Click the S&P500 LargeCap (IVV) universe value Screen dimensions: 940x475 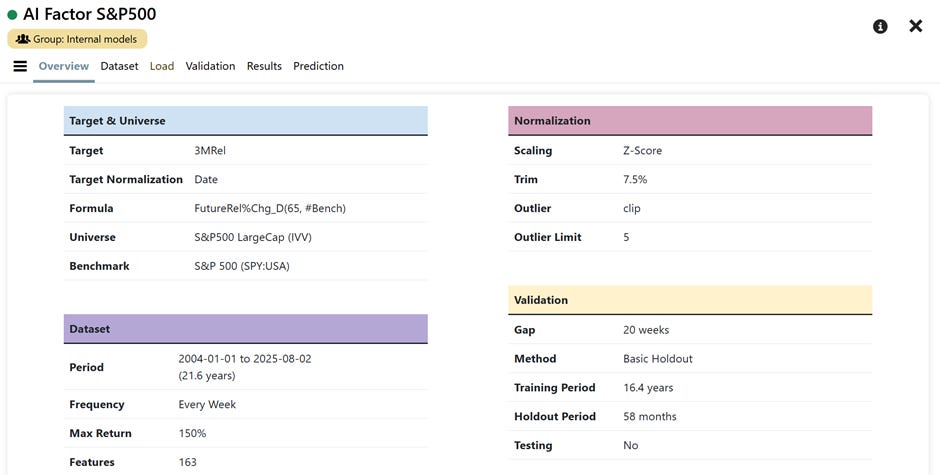tap(253, 237)
